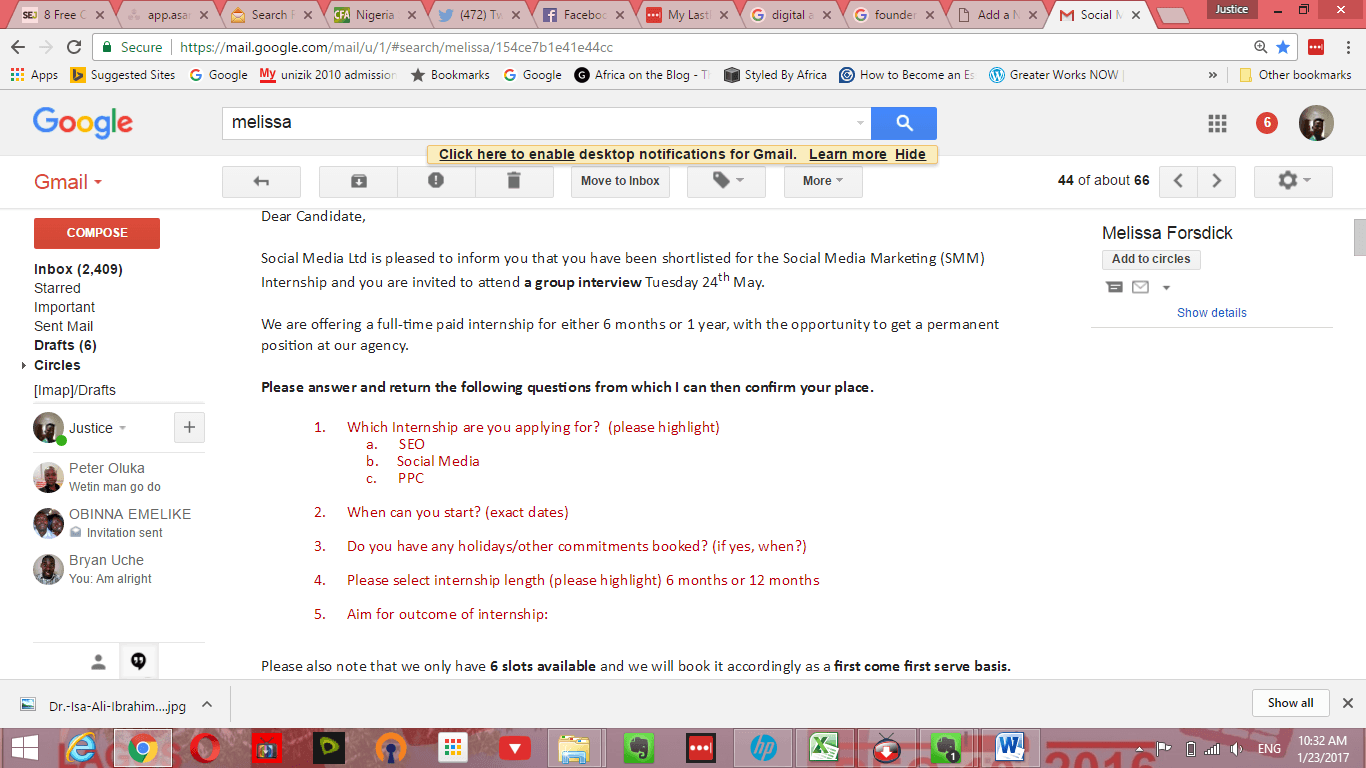The height and width of the screenshot is (768, 1366).
Task: Click the Move to Inbox button
Action: point(620,181)
